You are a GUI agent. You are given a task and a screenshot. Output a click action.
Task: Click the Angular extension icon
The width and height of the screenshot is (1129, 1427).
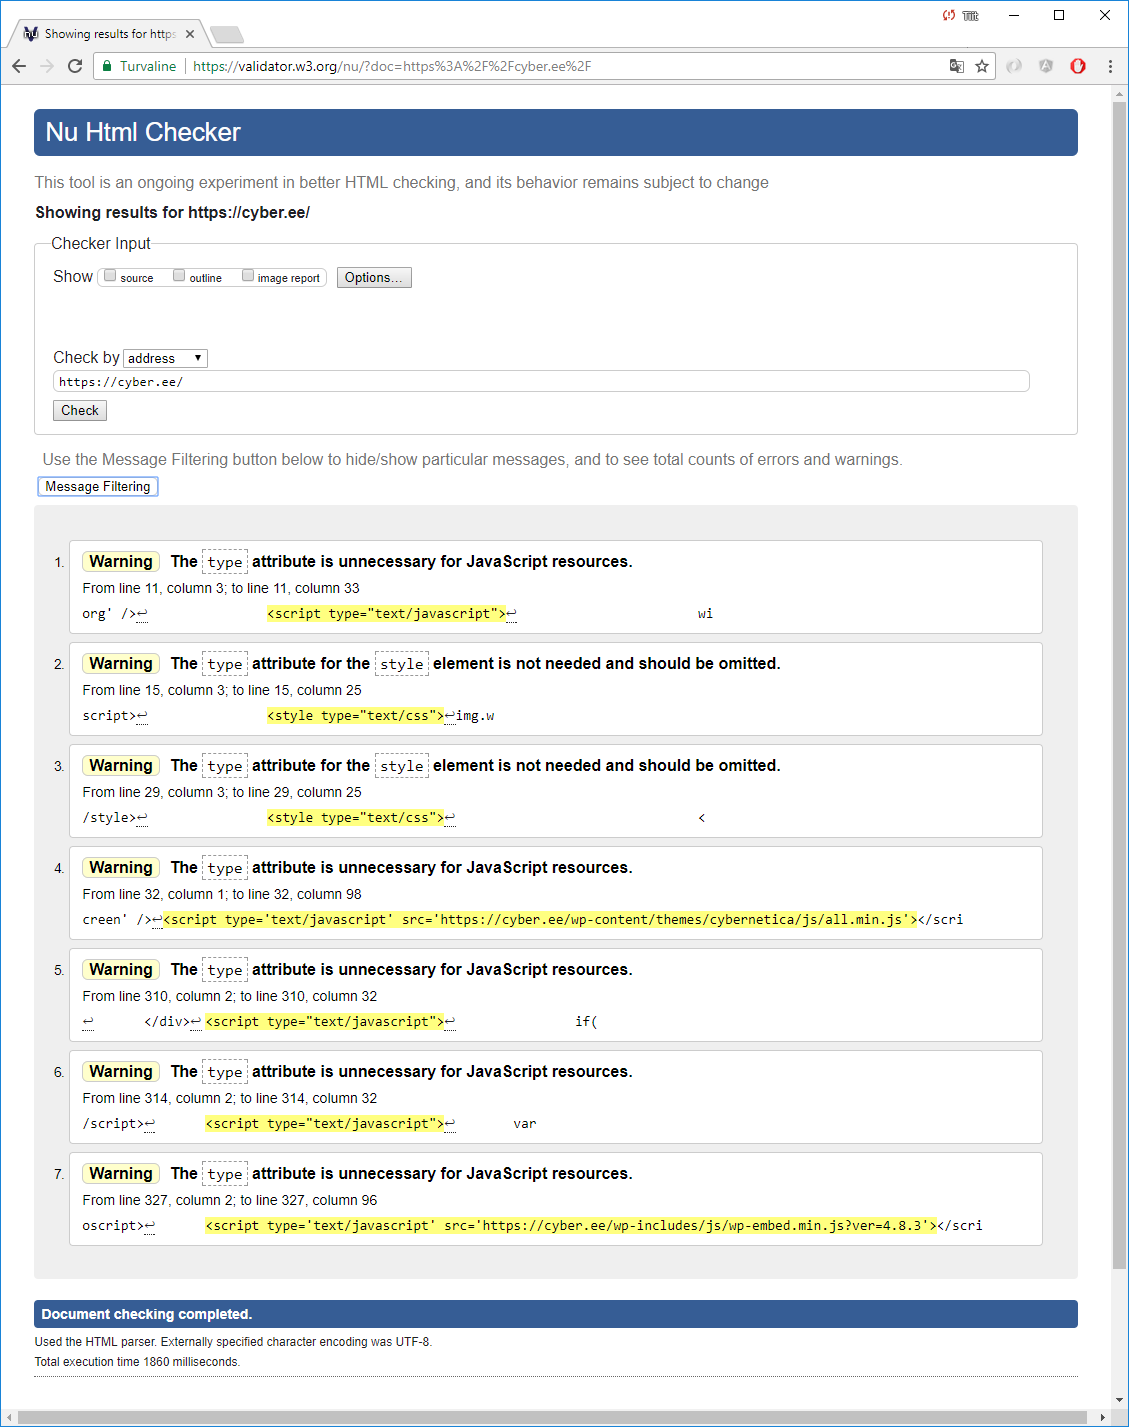(1046, 66)
